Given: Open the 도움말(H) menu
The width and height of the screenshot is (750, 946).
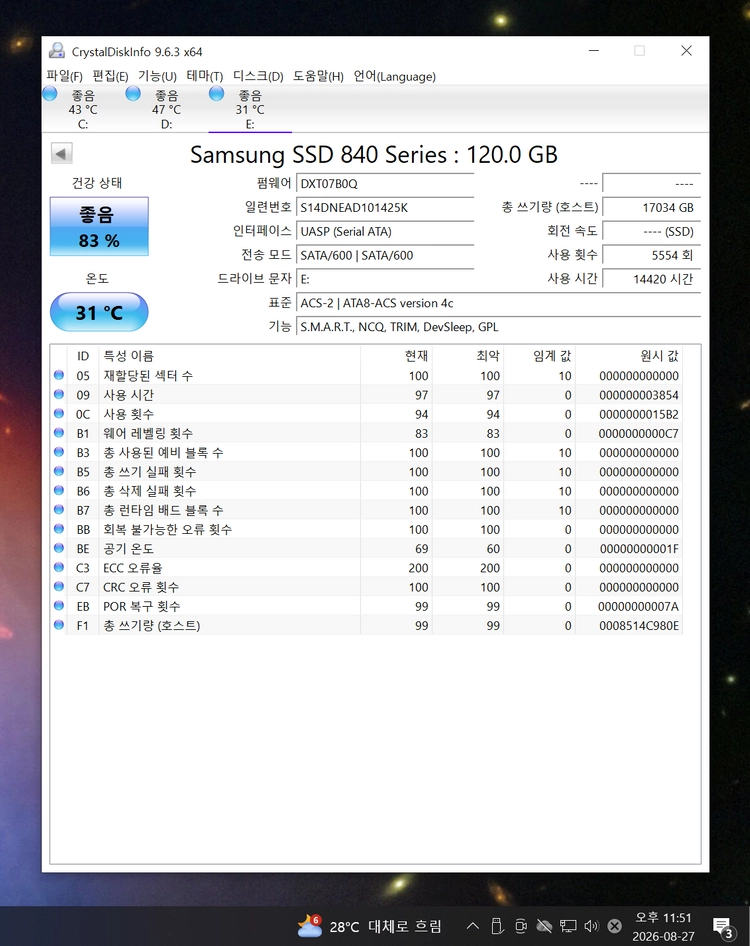Looking at the screenshot, I should [318, 76].
